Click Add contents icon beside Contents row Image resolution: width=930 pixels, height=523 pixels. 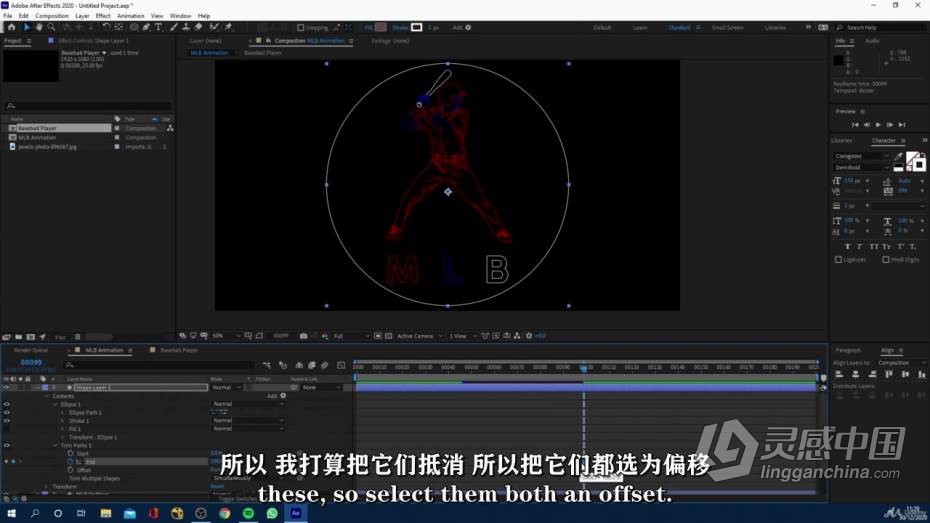coord(283,396)
